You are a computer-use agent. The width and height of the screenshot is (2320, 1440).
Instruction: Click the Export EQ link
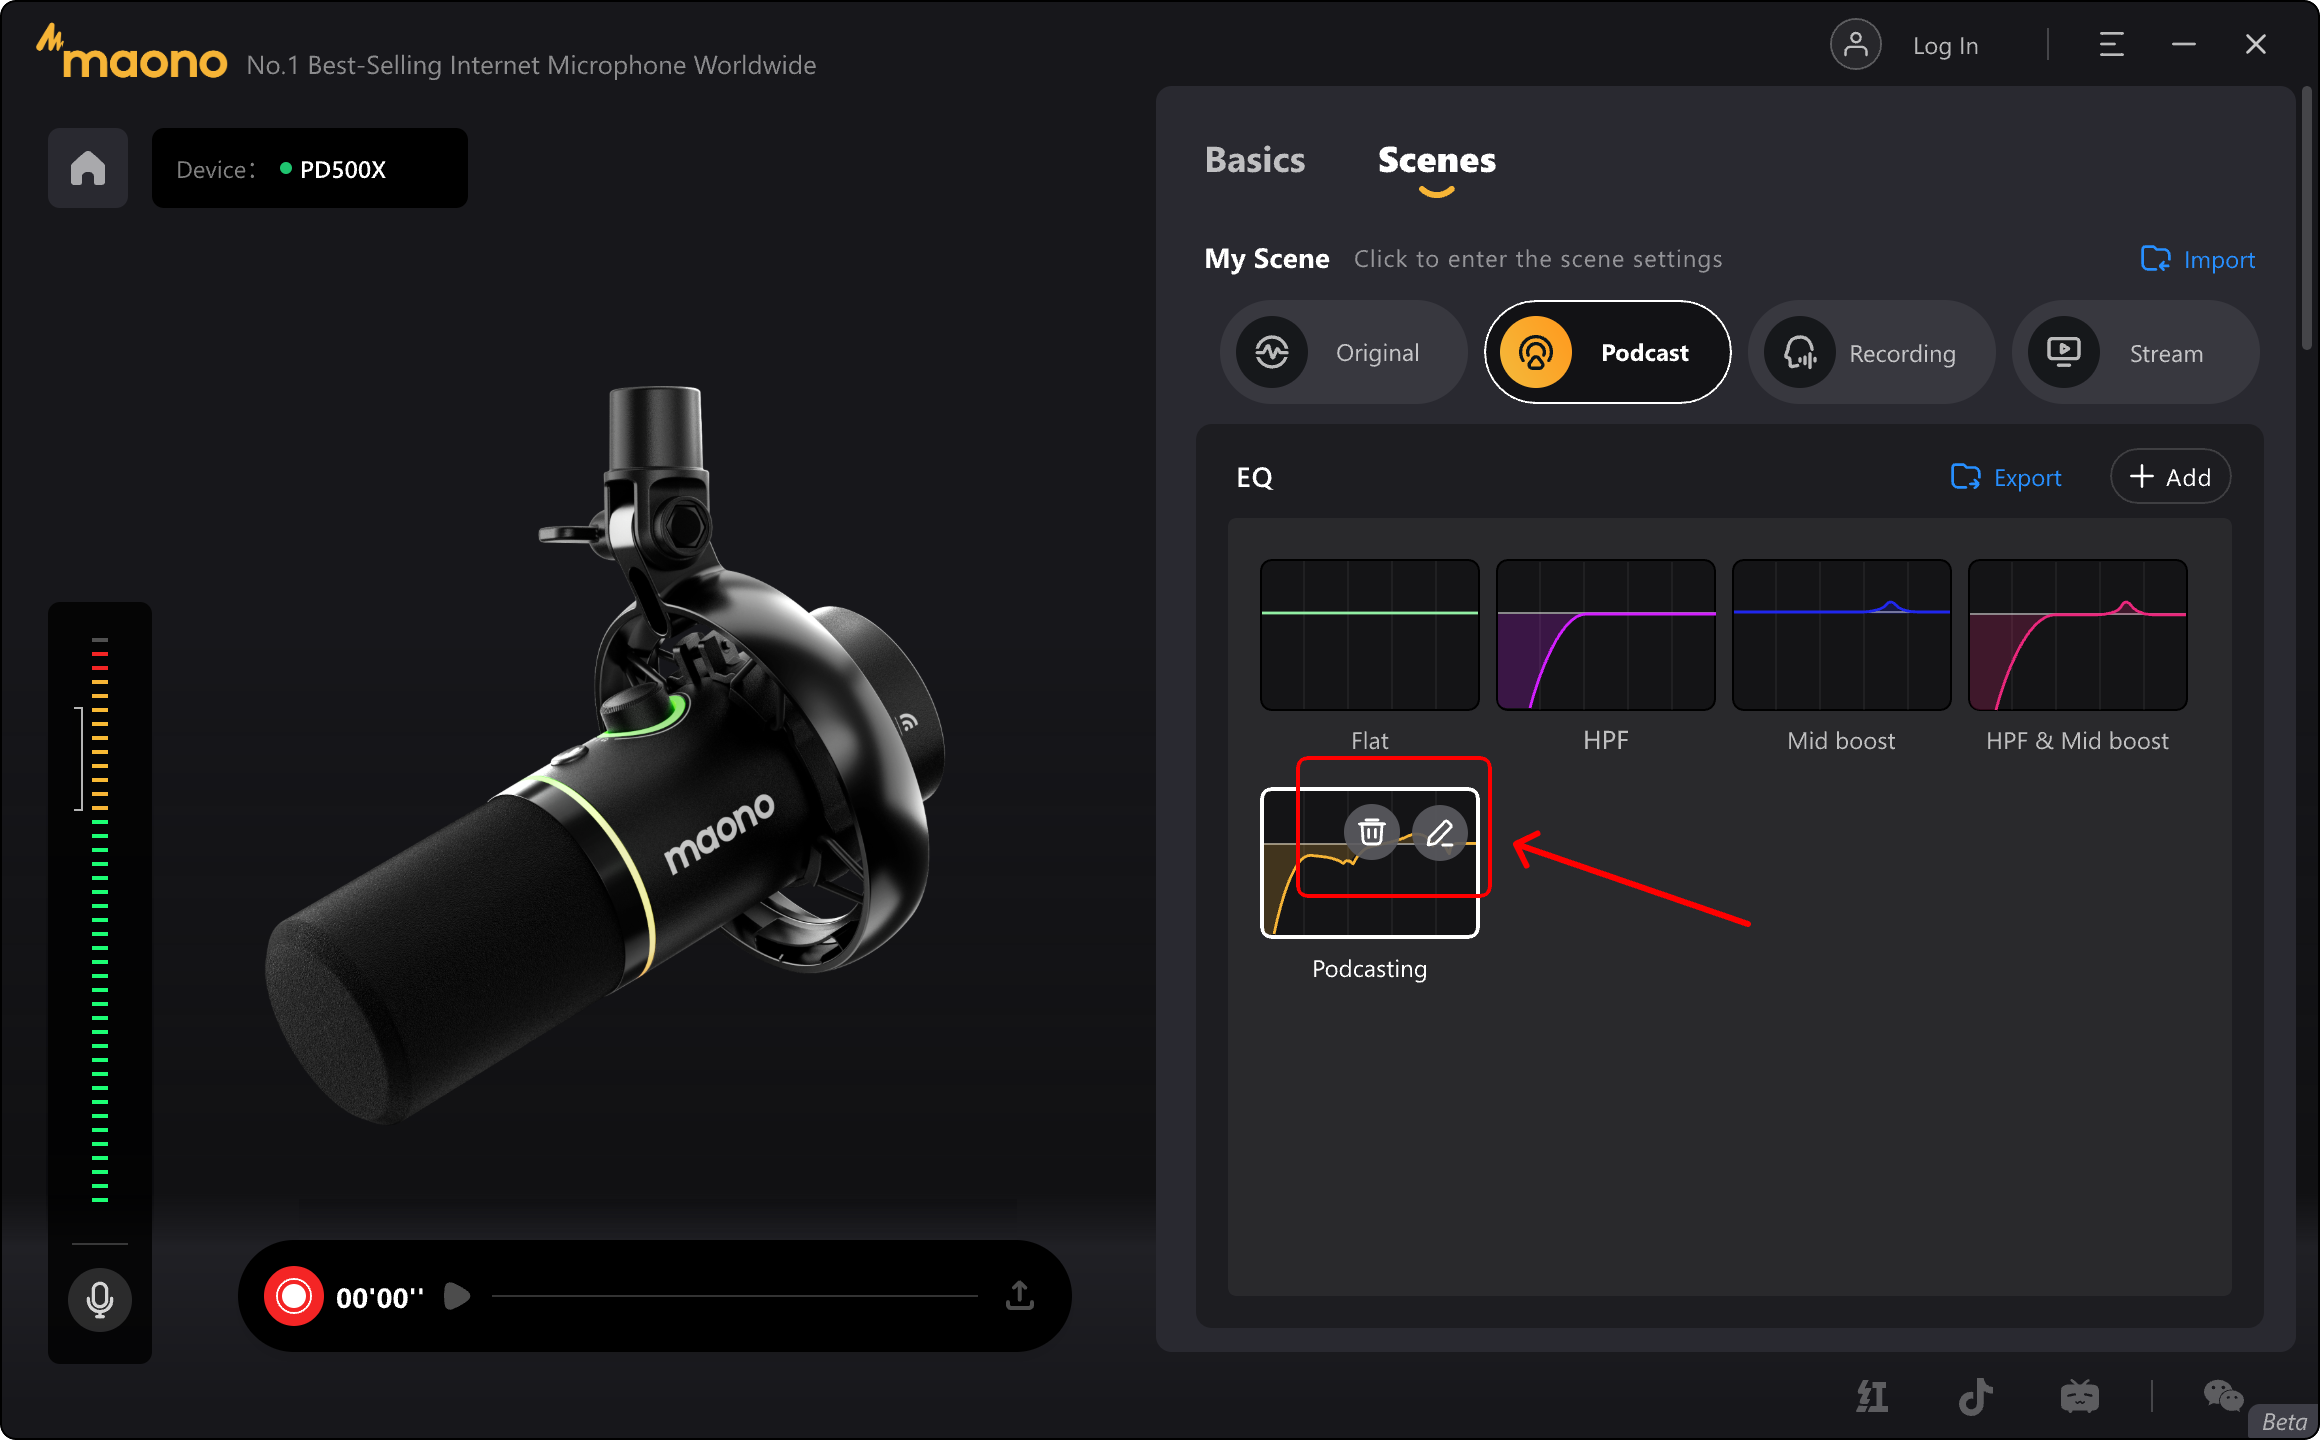[2006, 477]
